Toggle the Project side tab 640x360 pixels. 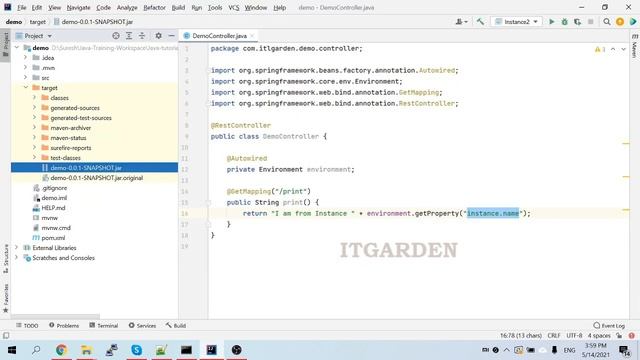[5, 45]
